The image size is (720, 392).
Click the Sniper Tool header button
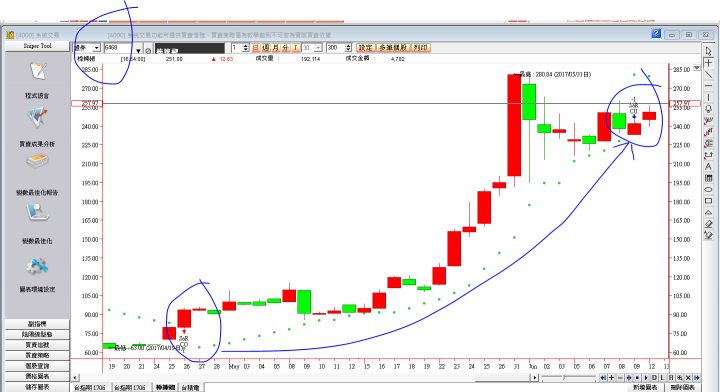[x=37, y=46]
